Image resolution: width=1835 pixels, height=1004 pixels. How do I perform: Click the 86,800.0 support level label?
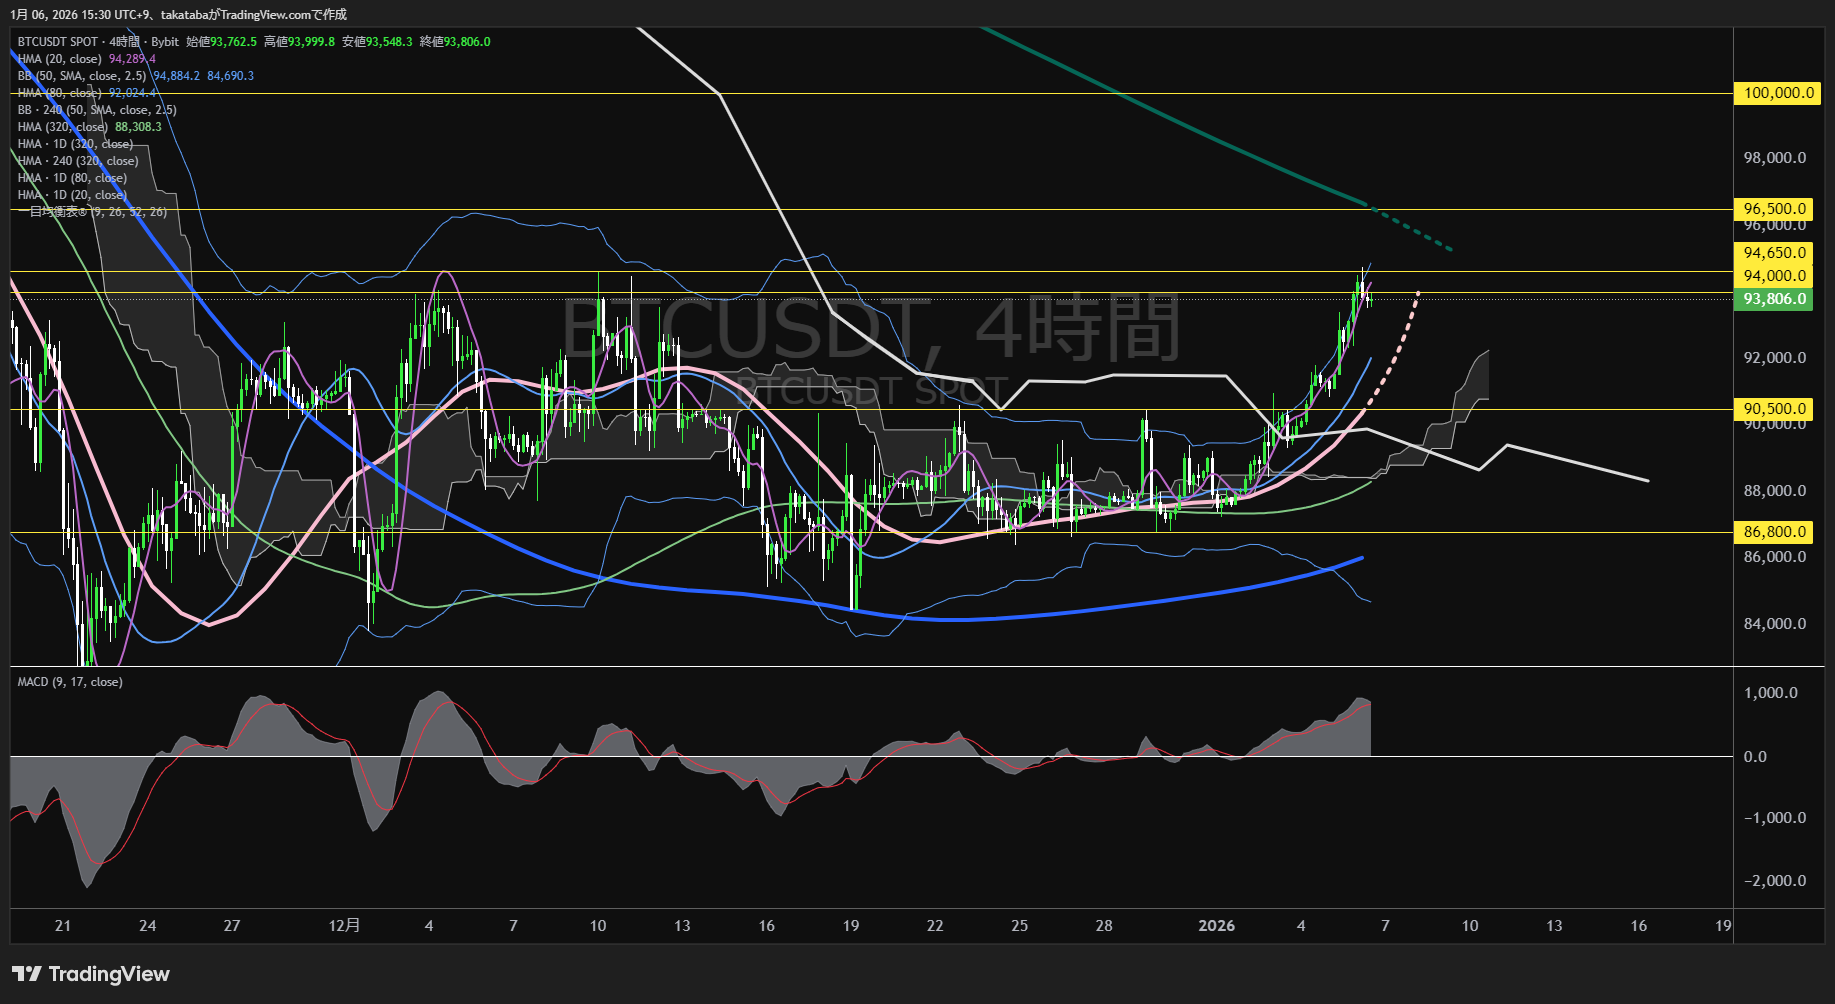pyautogui.click(x=1775, y=532)
